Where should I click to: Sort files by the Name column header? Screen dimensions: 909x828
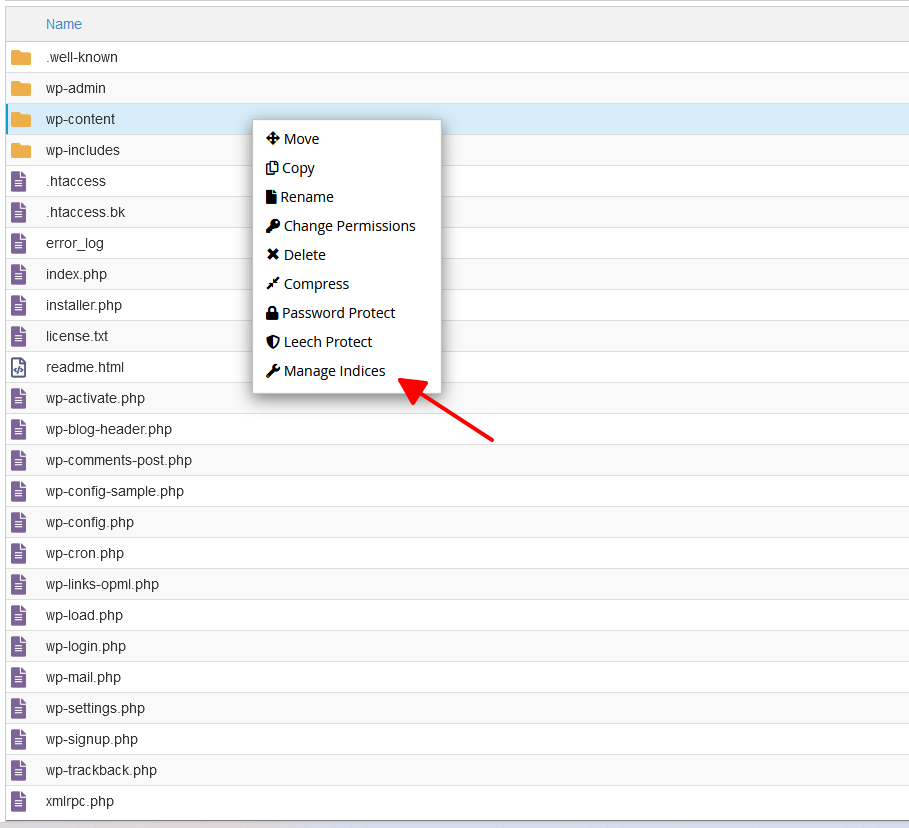[x=64, y=24]
